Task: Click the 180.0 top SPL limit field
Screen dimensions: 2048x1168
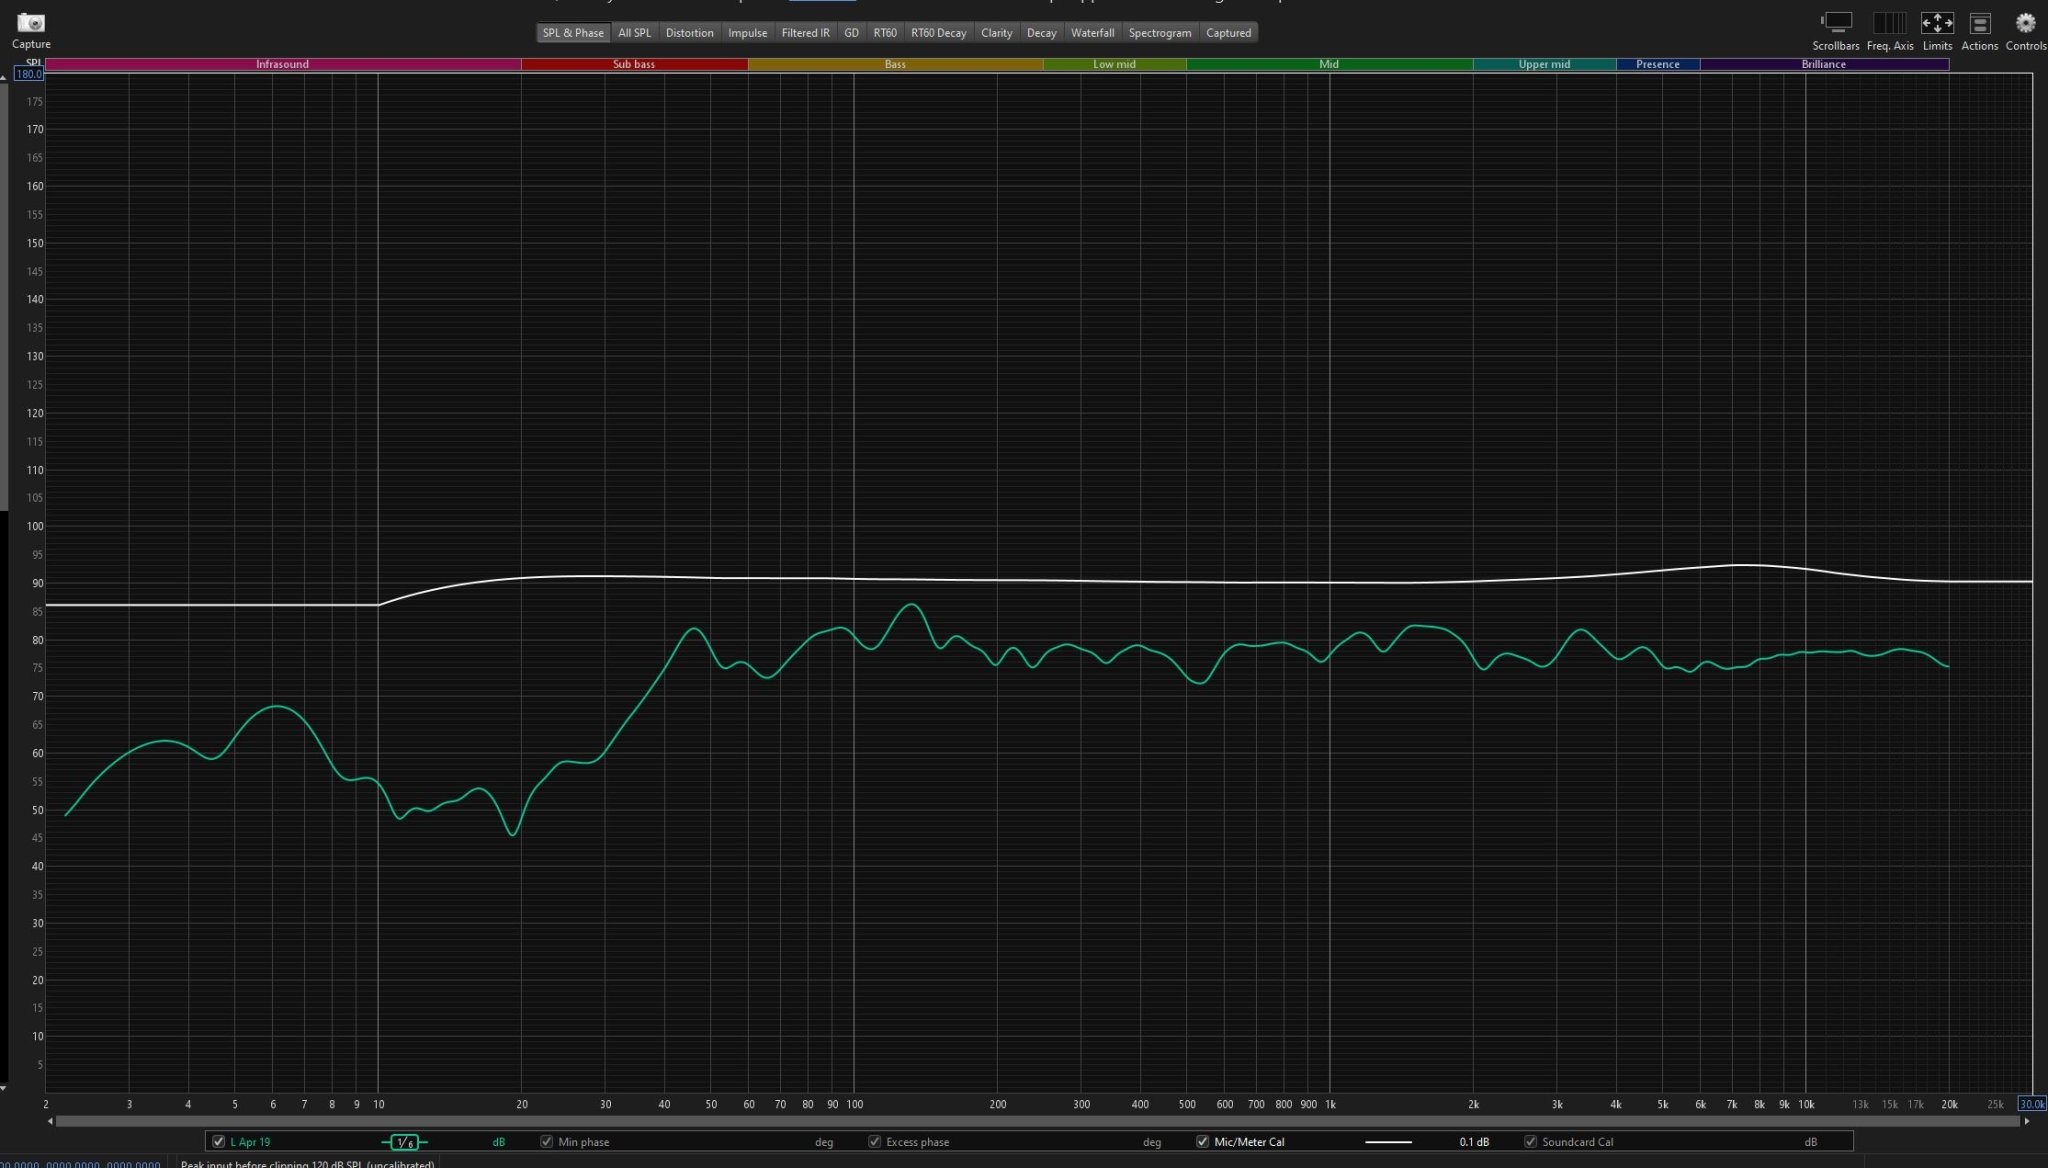Action: coord(29,74)
